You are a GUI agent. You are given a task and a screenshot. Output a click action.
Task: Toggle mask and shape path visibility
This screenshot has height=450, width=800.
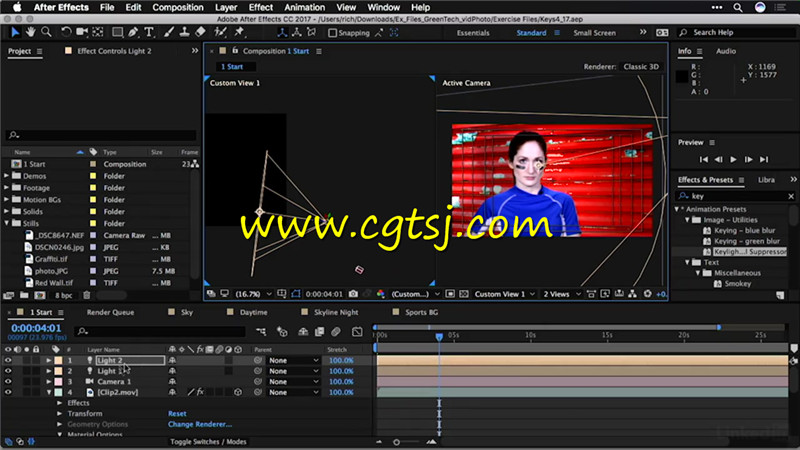tap(296, 294)
